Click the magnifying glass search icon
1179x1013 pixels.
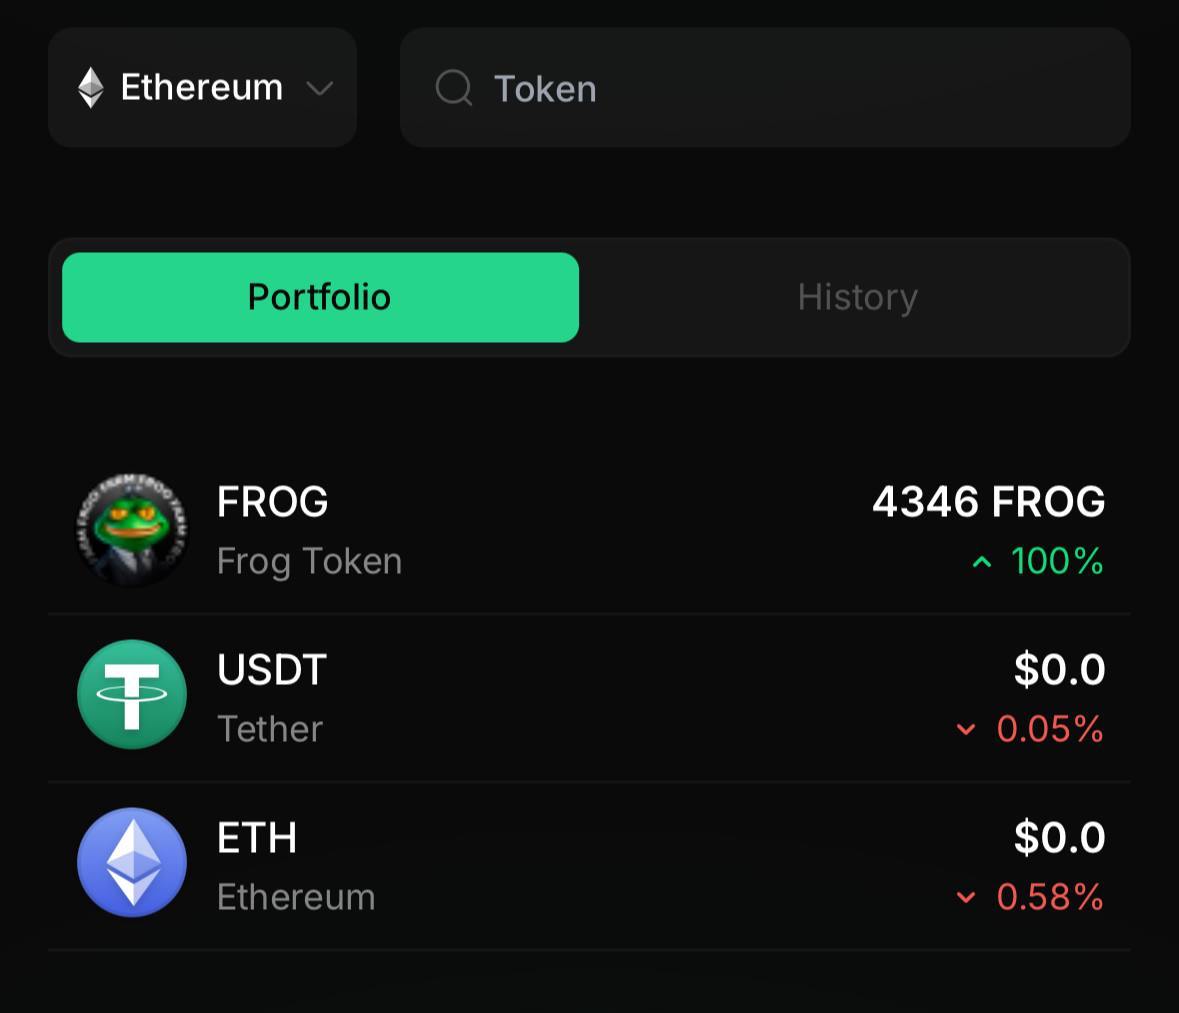click(x=454, y=88)
